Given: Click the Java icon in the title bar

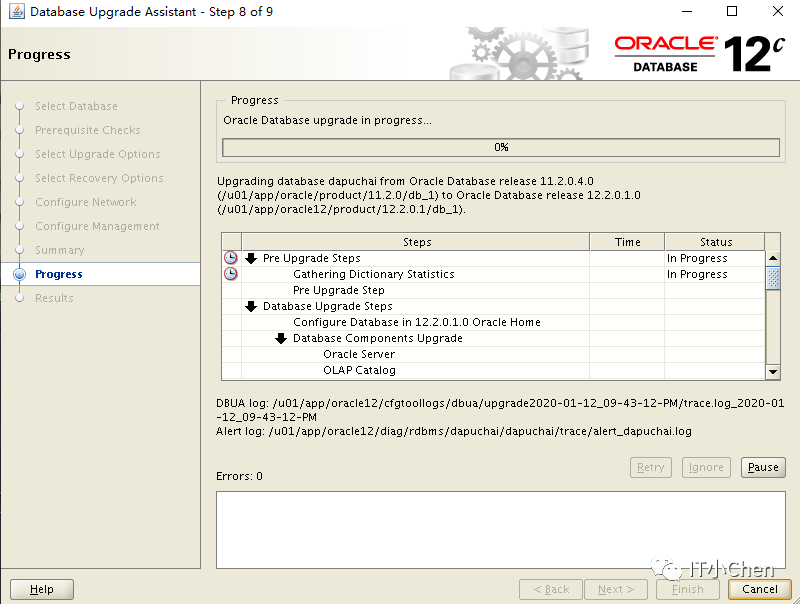Looking at the screenshot, I should (17, 11).
